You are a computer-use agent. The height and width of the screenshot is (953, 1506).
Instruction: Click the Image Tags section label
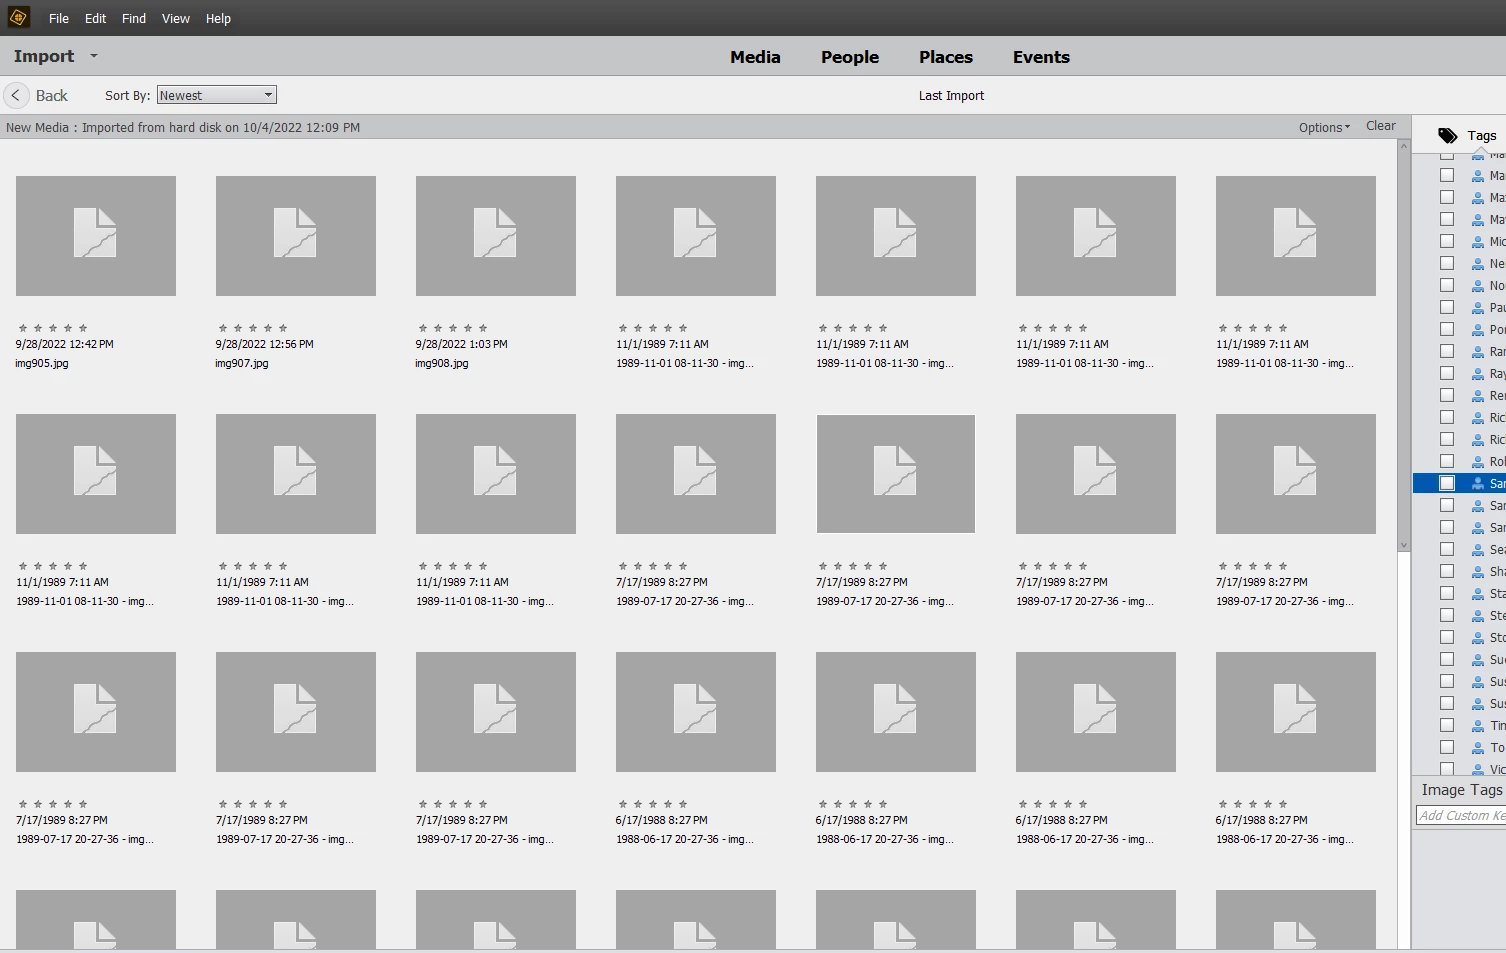(x=1462, y=790)
